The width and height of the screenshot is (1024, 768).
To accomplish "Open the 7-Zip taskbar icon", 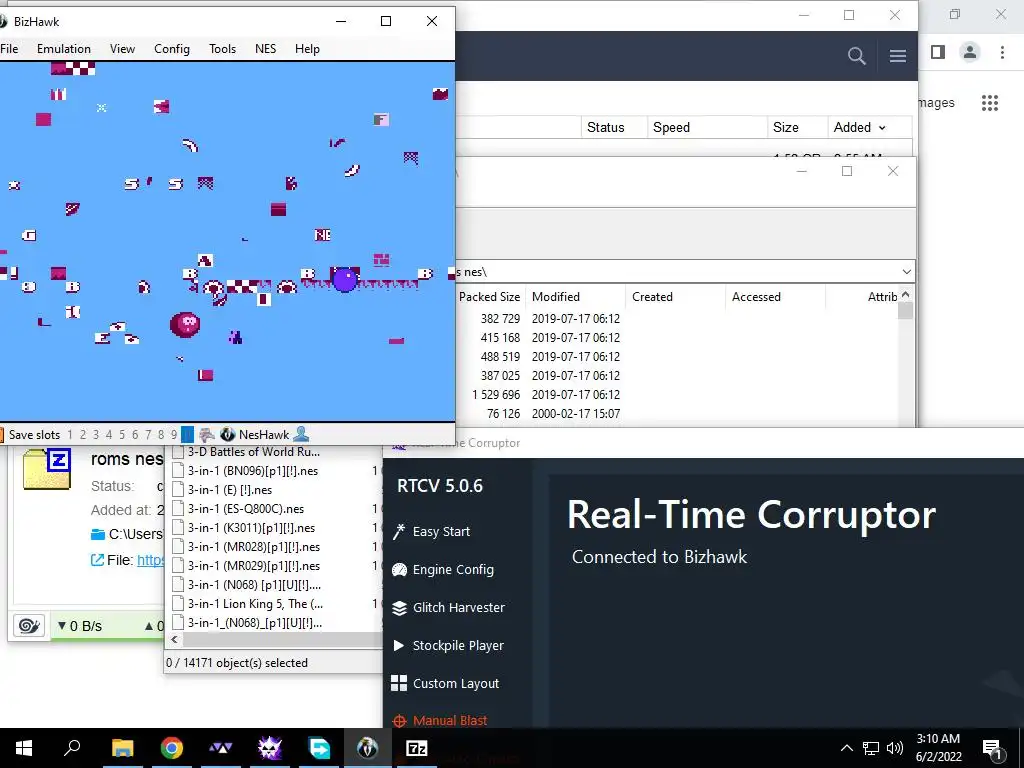I will pos(417,748).
